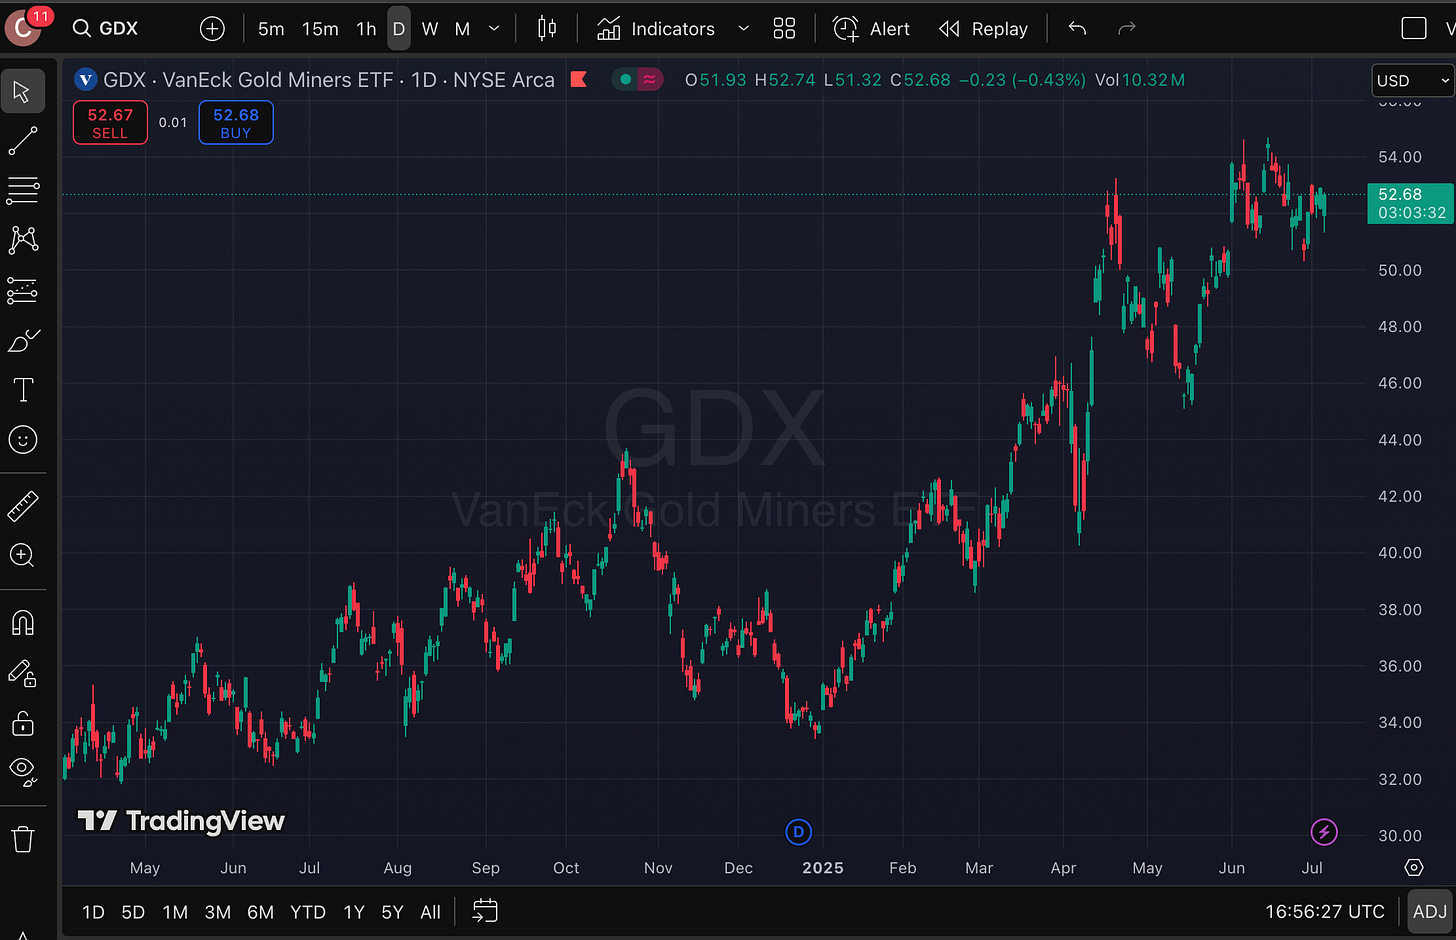Create a new Alert
Image resolution: width=1456 pixels, height=940 pixels.
point(871,29)
